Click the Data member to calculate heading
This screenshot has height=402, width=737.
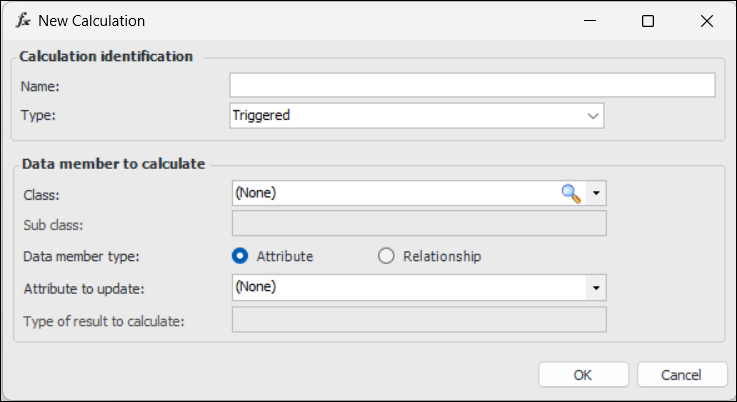tap(113, 164)
